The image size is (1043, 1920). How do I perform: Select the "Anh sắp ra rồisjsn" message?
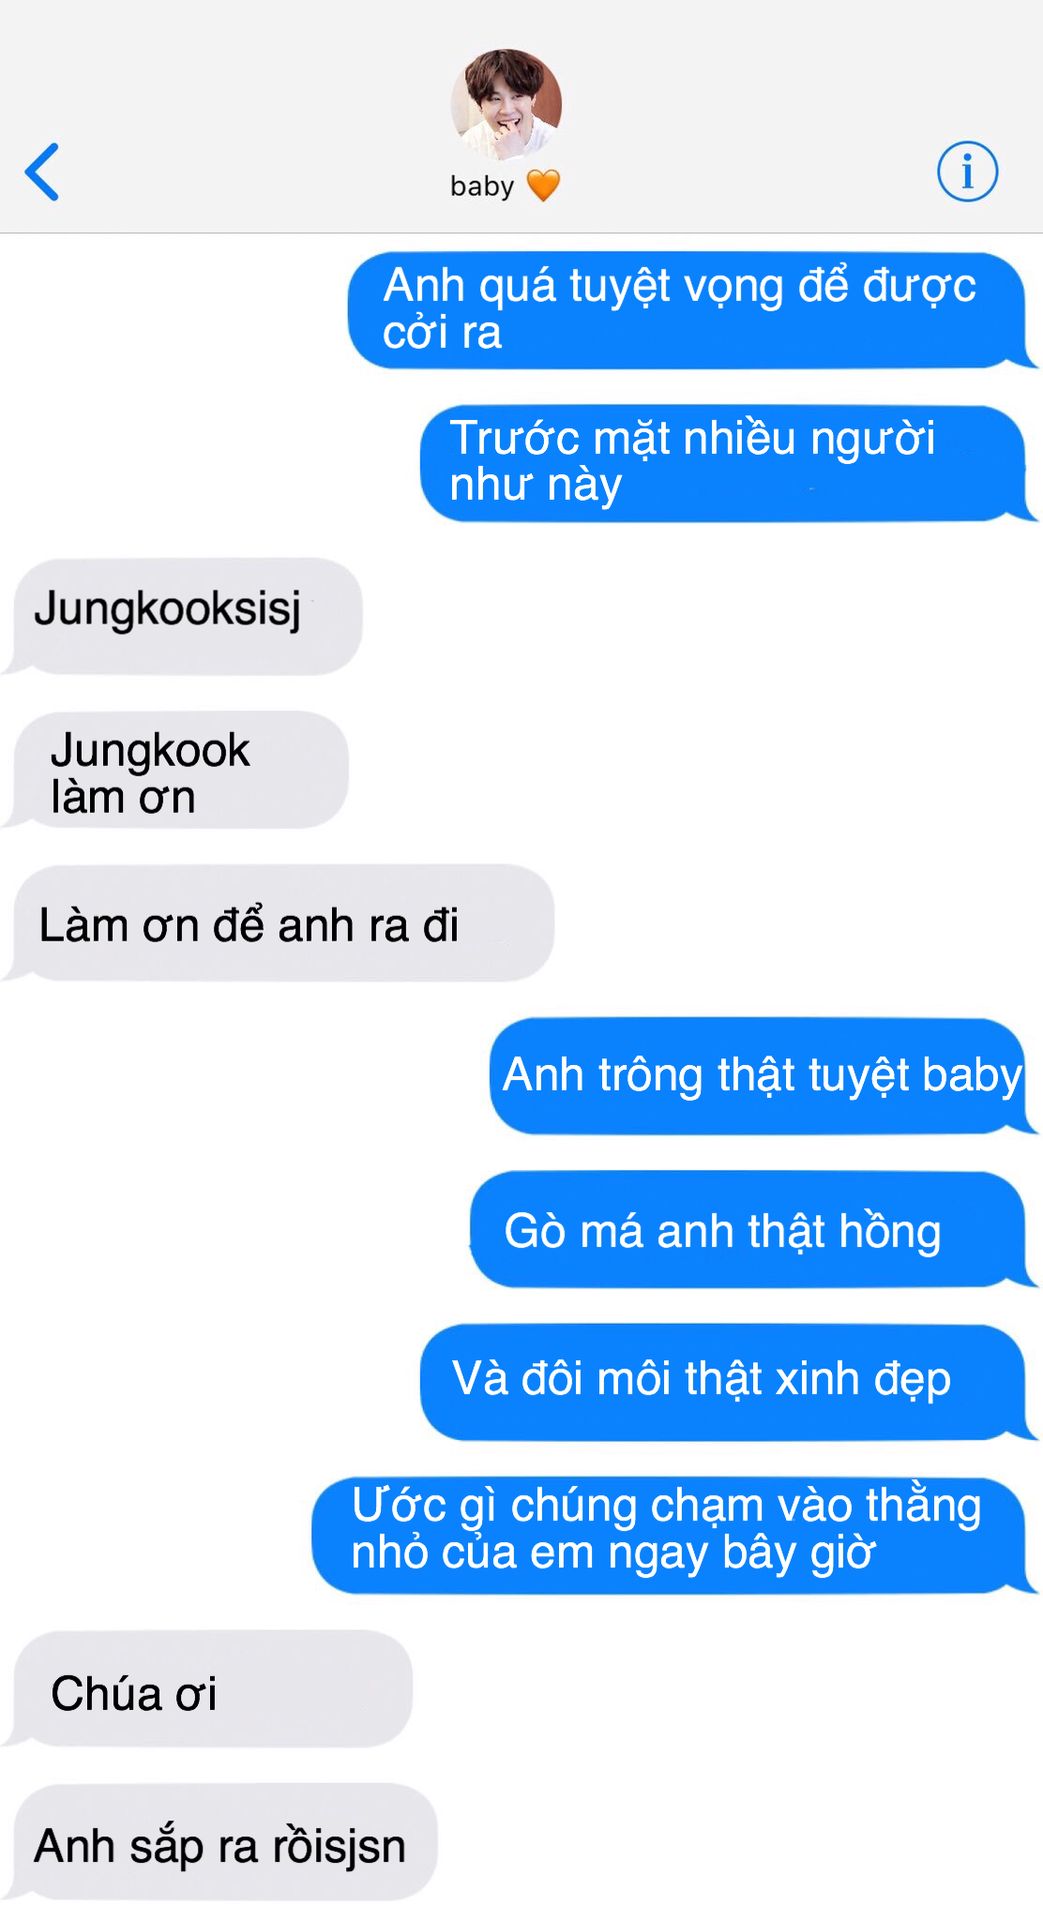point(220,1841)
